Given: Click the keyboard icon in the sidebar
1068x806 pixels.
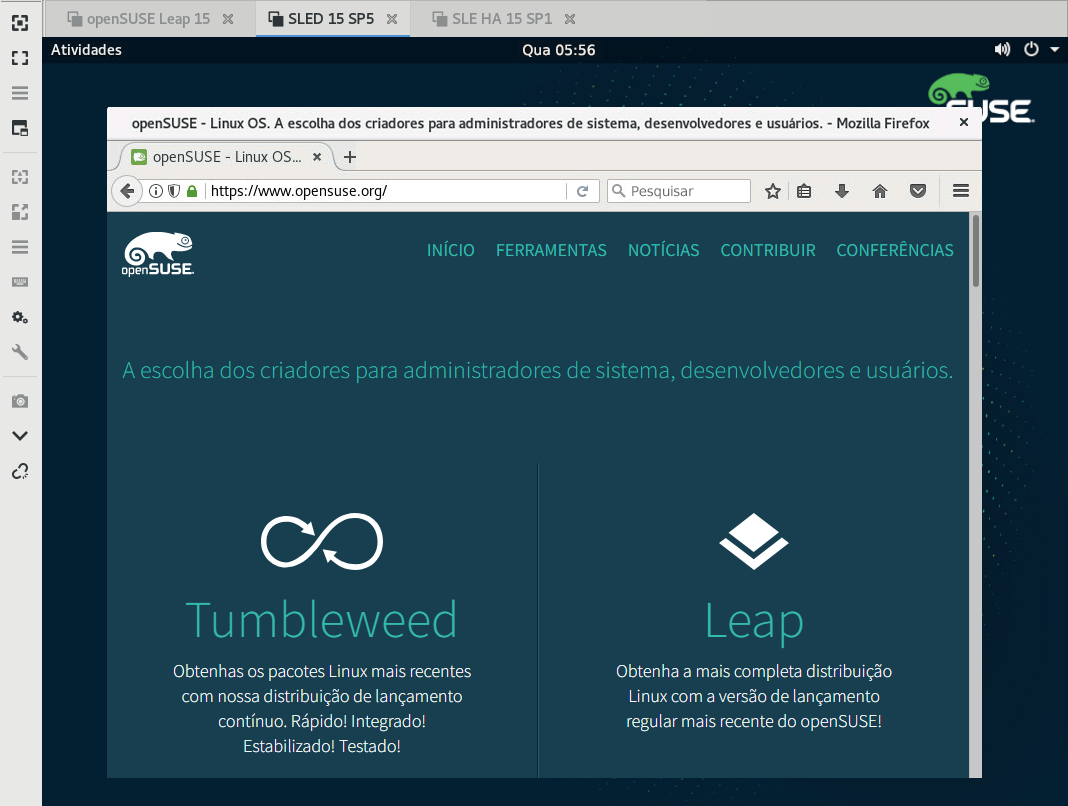Looking at the screenshot, I should coord(20,282).
